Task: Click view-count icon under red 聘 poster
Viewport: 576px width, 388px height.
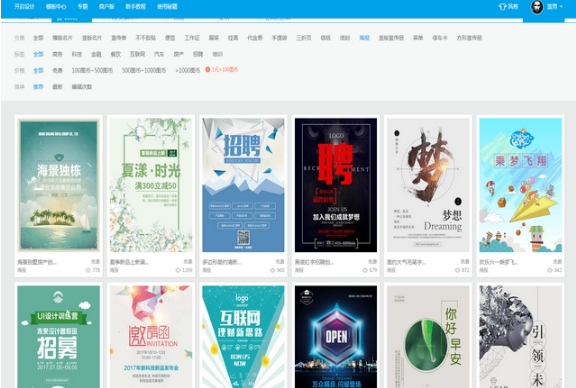Action: tap(365, 270)
